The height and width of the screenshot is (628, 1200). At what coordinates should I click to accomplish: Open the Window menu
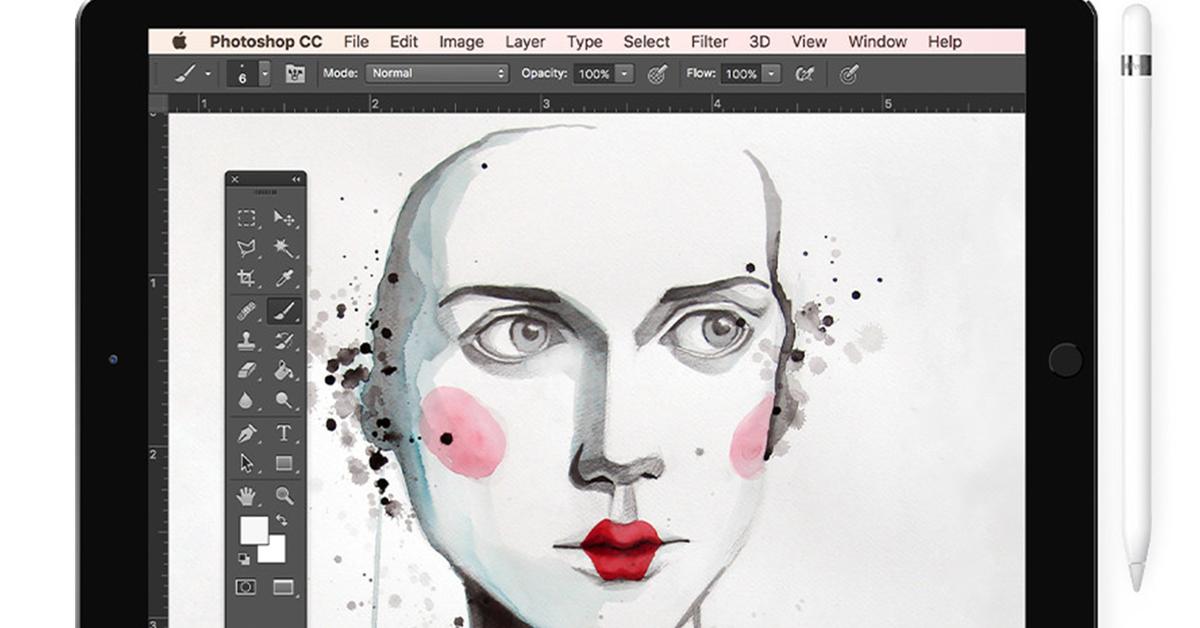pyautogui.click(x=877, y=42)
